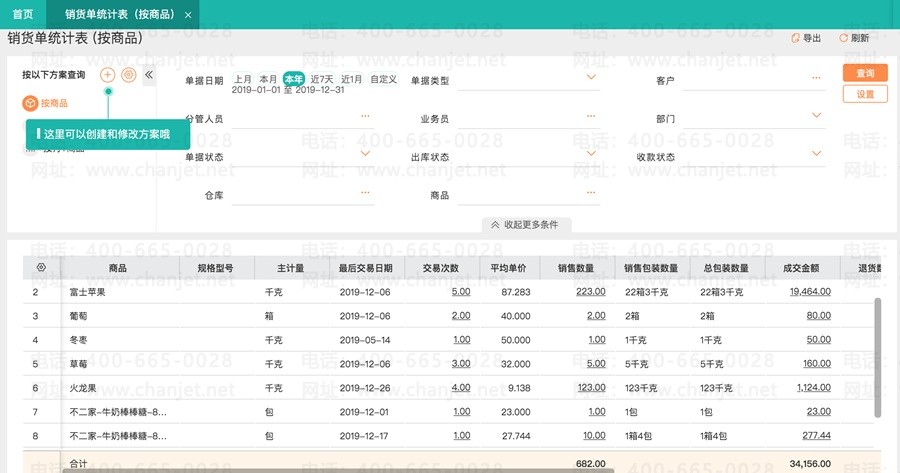Image resolution: width=900 pixels, height=473 pixels.
Task: Close the 销货单统计表 tab with X
Action: pos(187,14)
